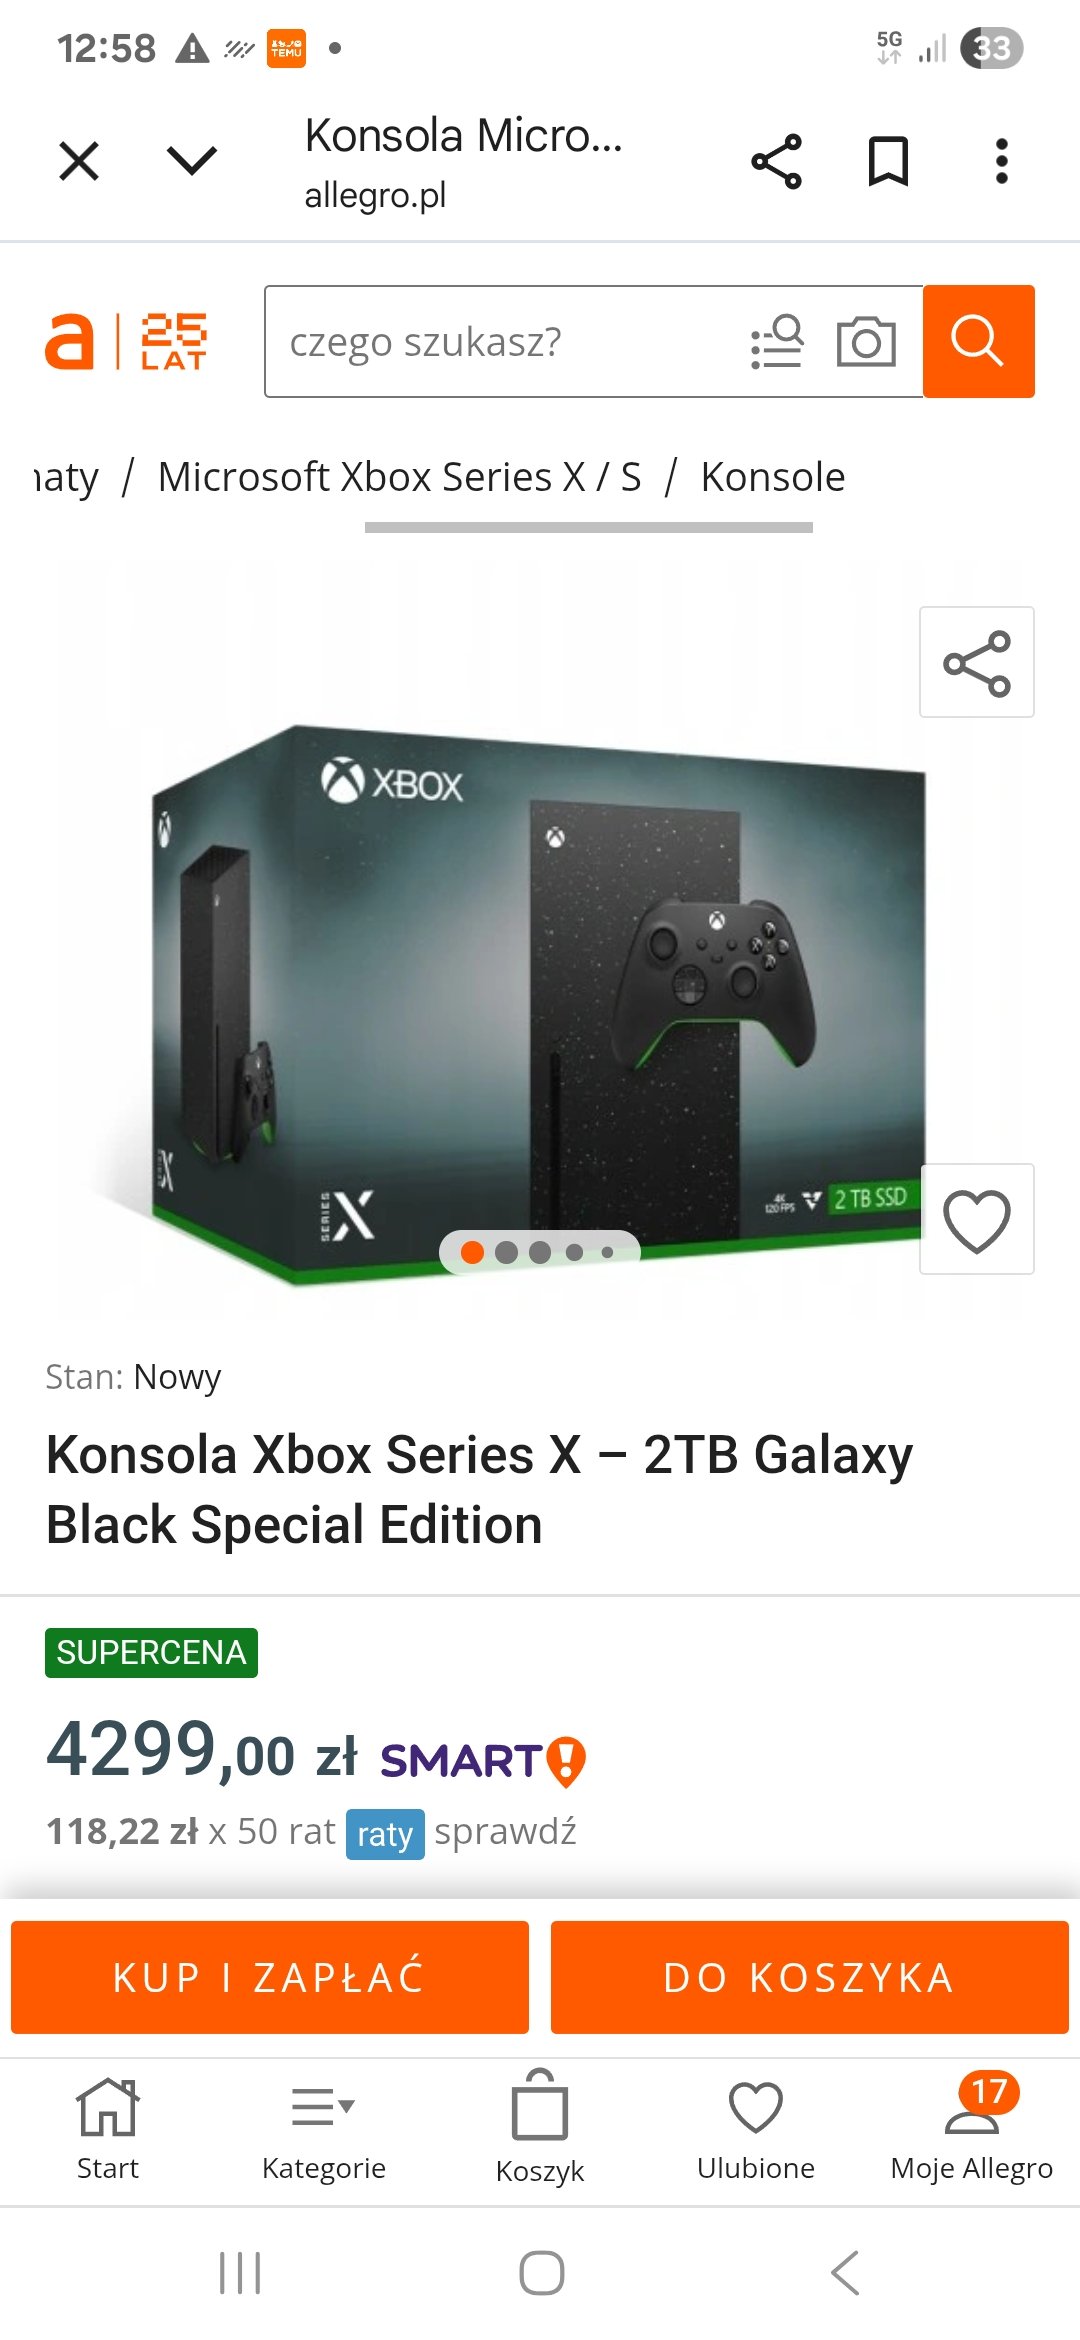Select the second image carousel dot
The image size is (1080, 2340).
(507, 1252)
